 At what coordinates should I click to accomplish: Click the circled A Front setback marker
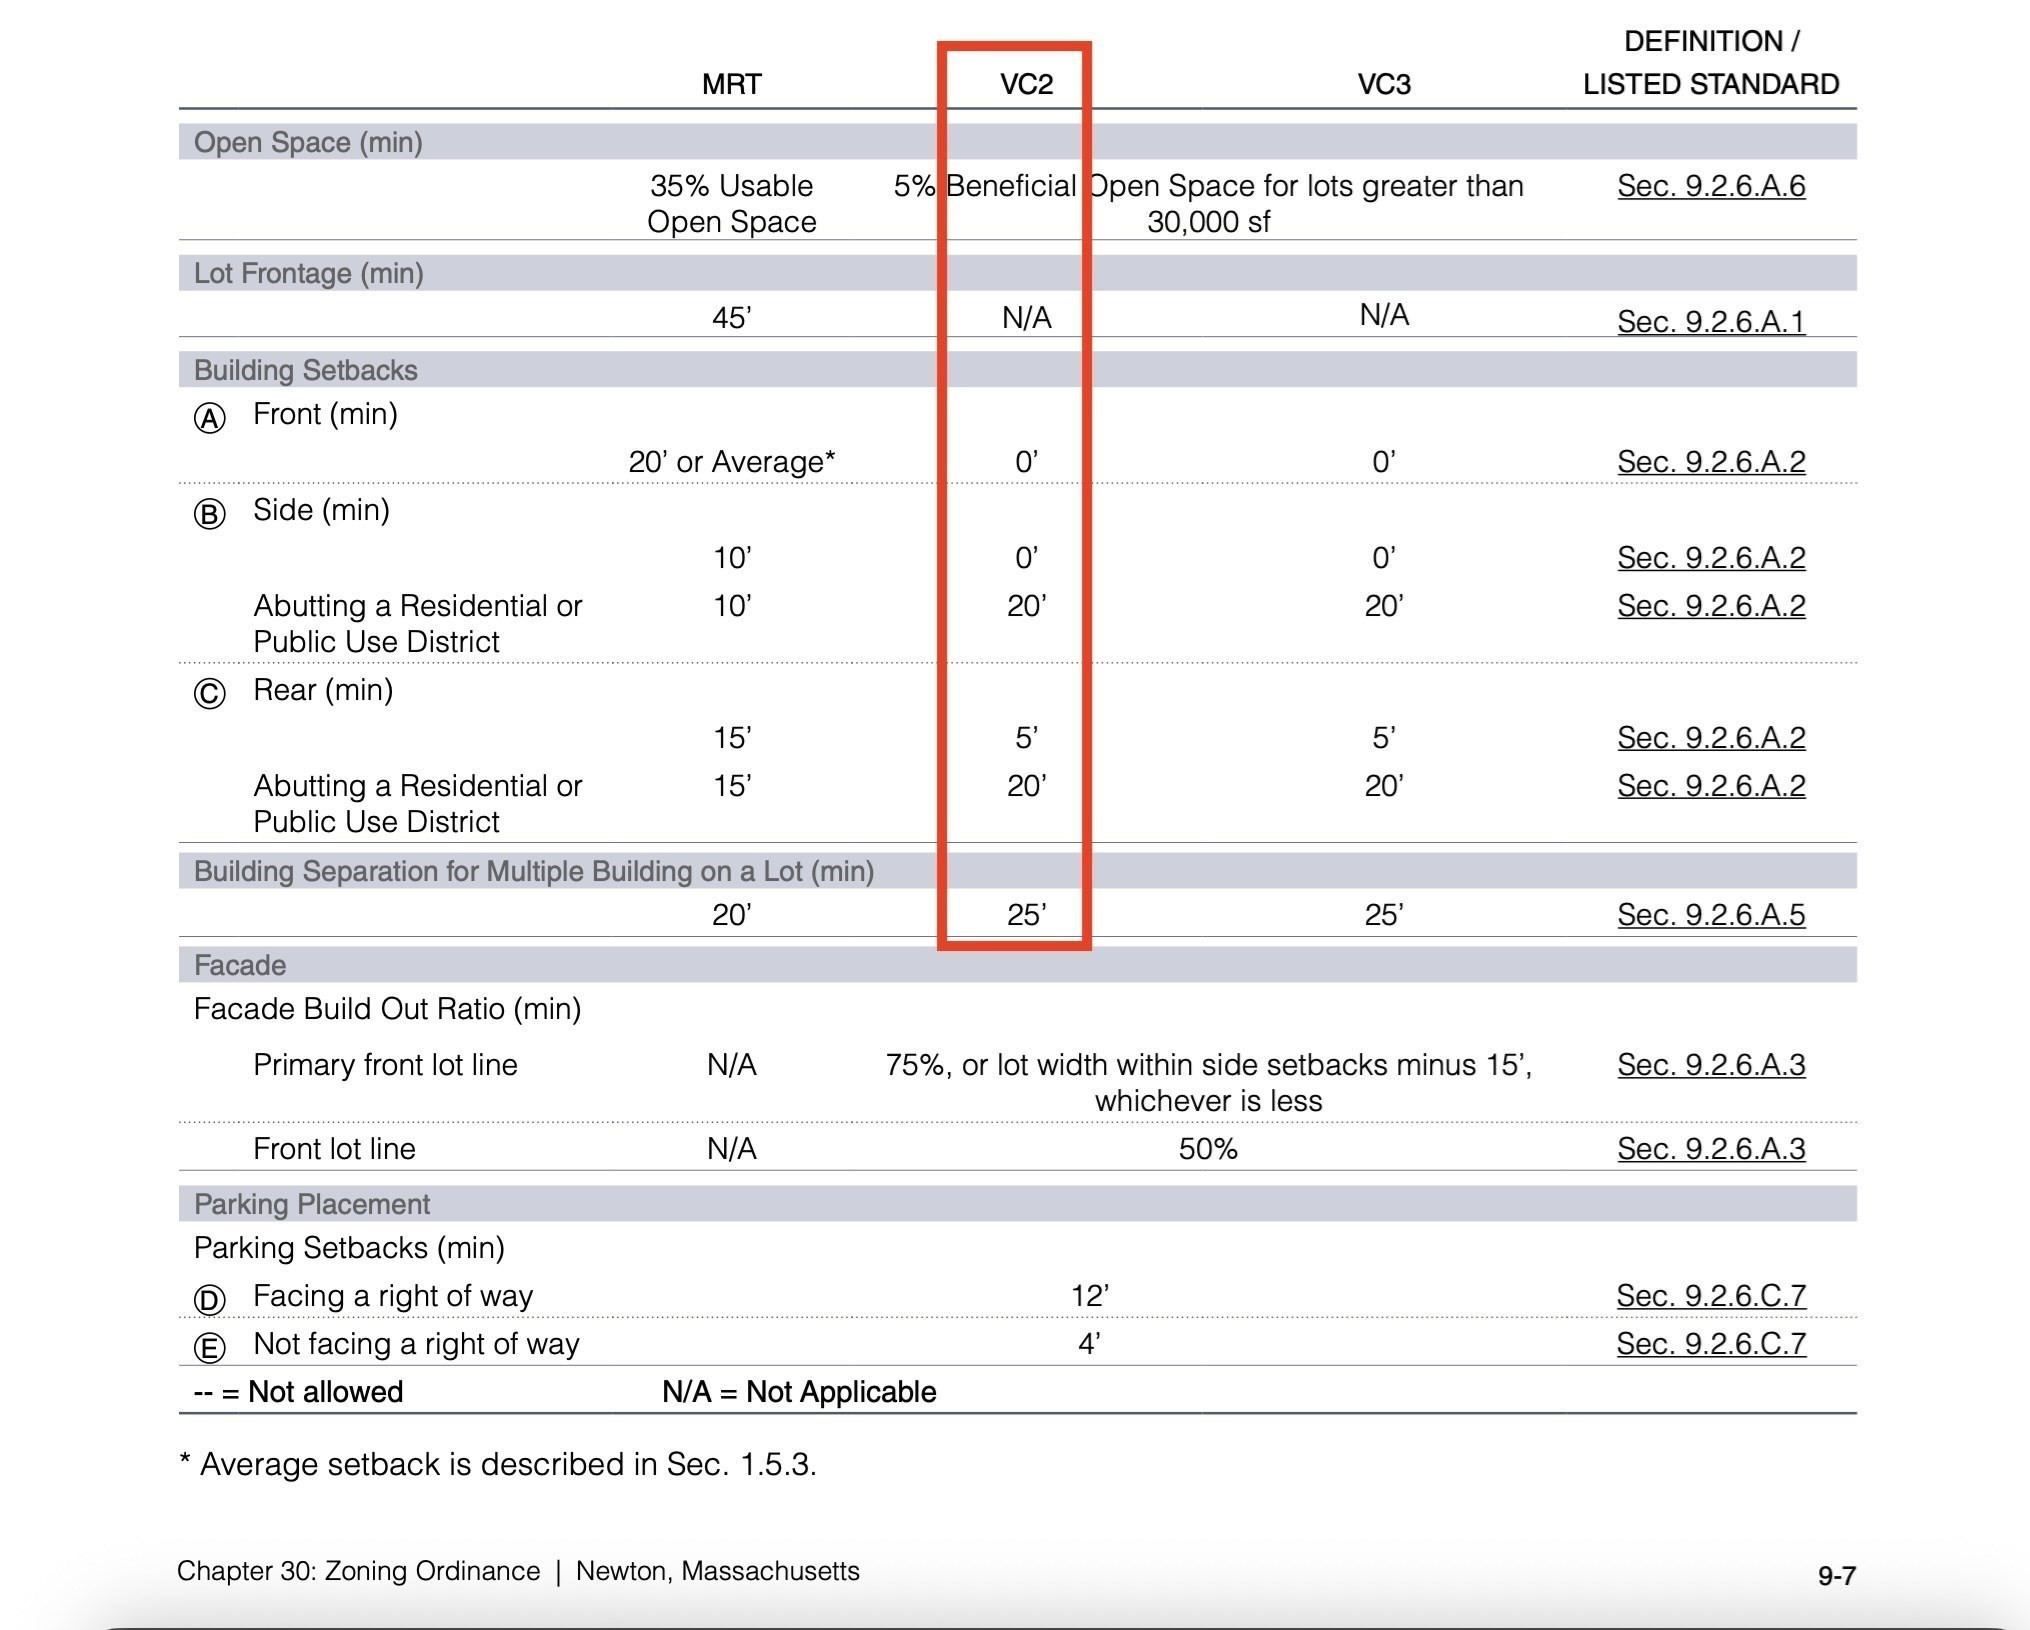click(x=209, y=418)
